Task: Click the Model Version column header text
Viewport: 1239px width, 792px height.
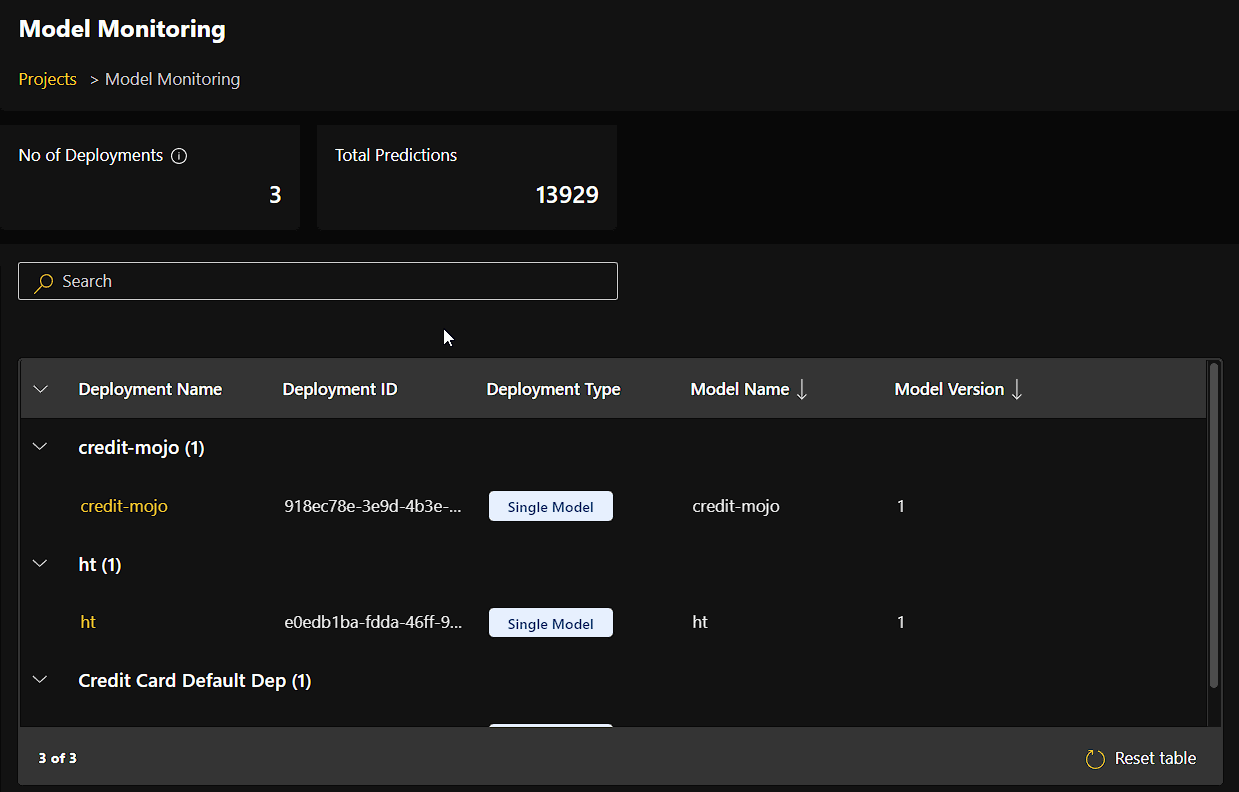Action: (949, 389)
